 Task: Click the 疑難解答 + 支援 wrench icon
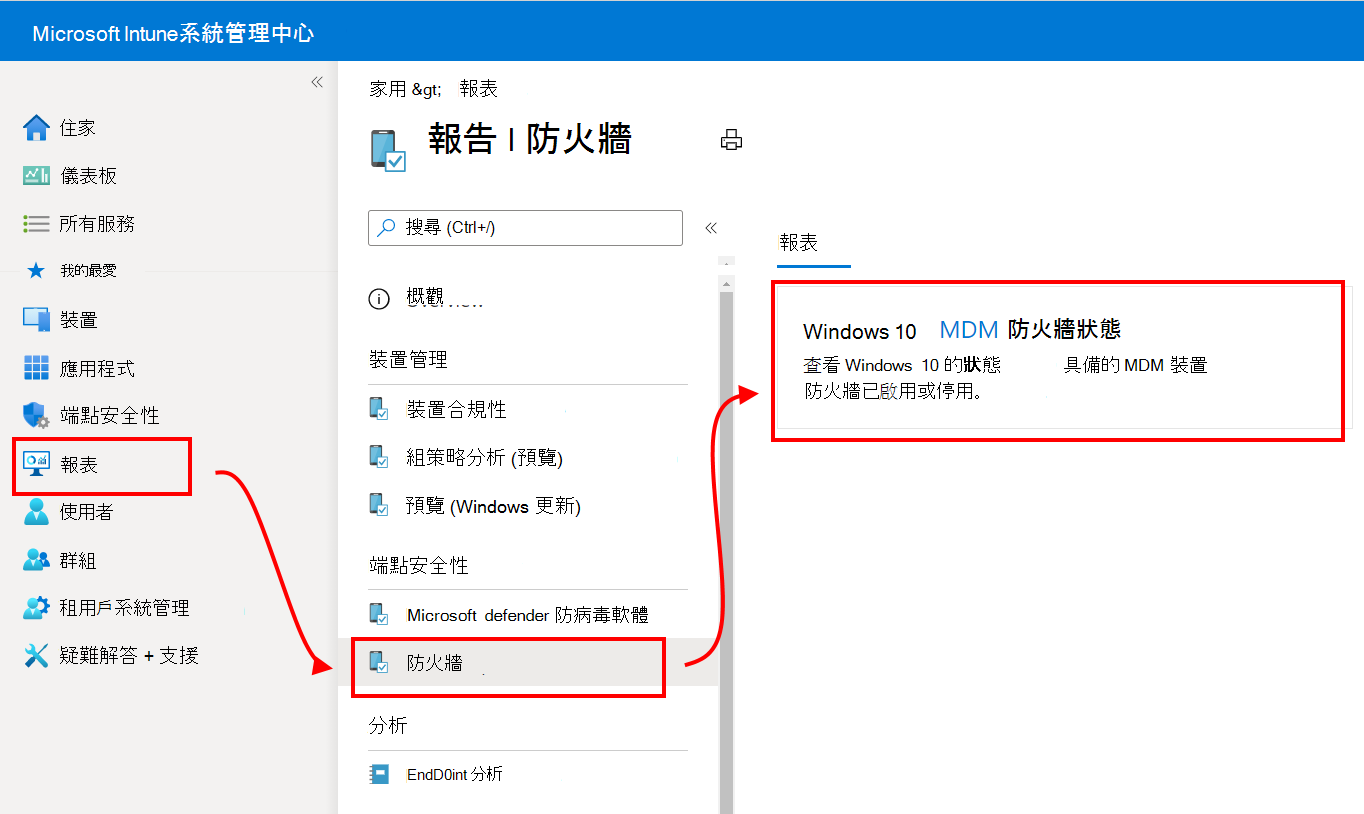click(x=36, y=656)
